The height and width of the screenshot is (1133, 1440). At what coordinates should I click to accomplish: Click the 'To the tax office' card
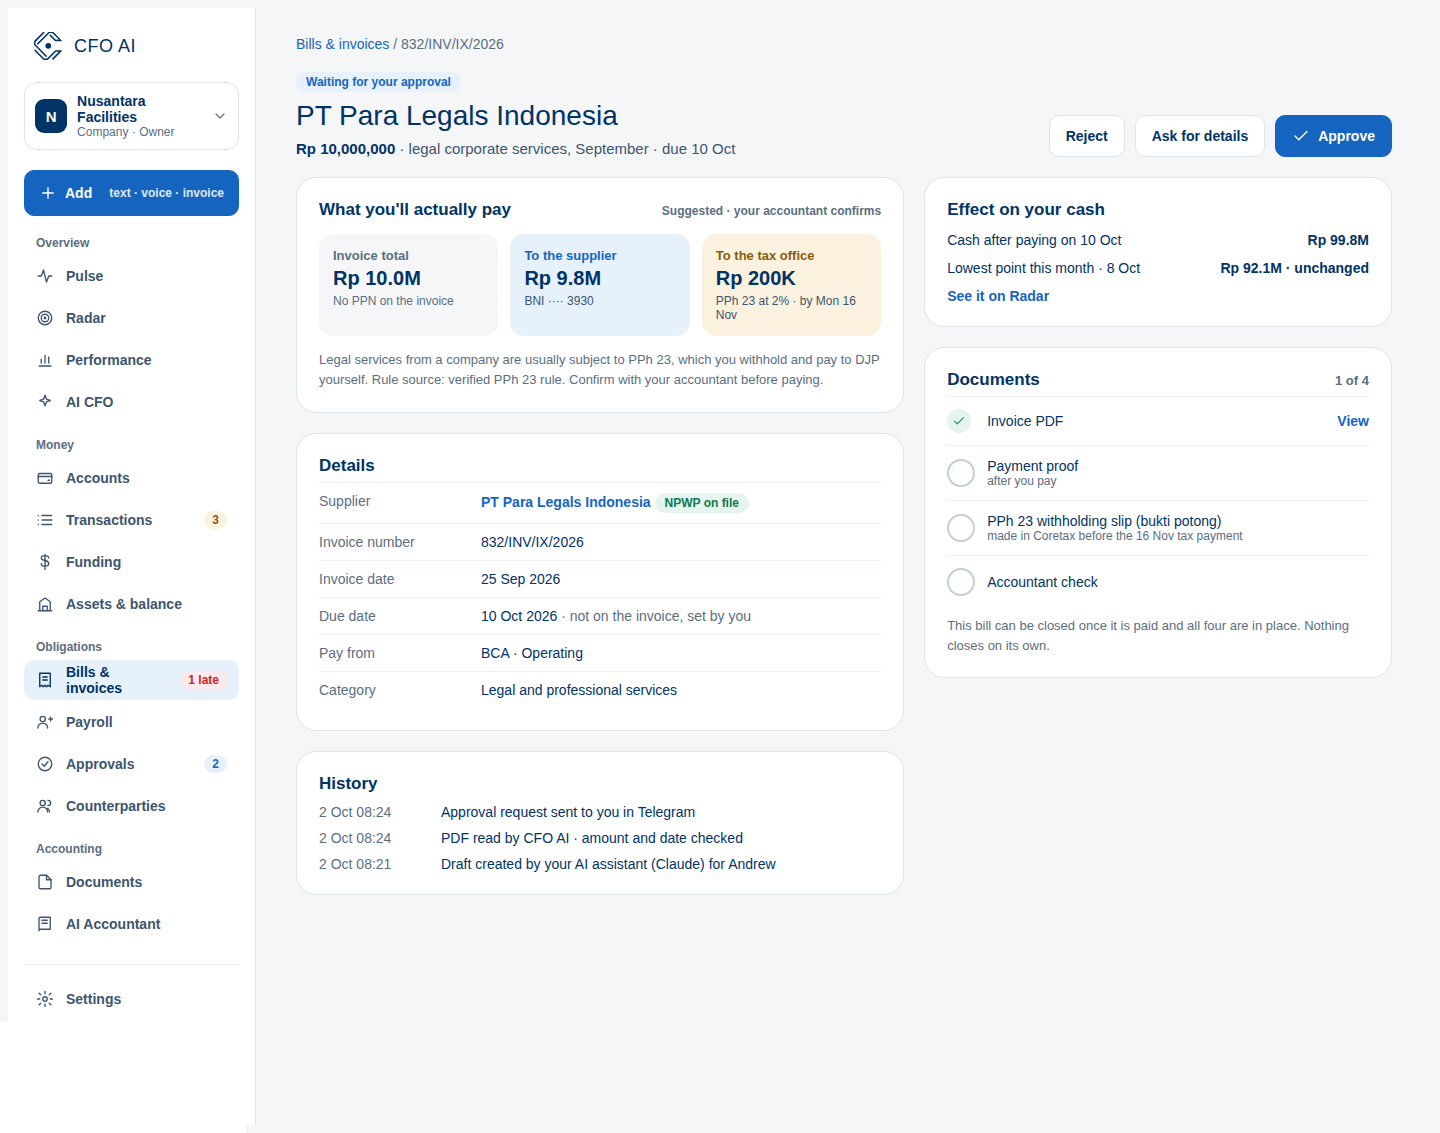[791, 285]
